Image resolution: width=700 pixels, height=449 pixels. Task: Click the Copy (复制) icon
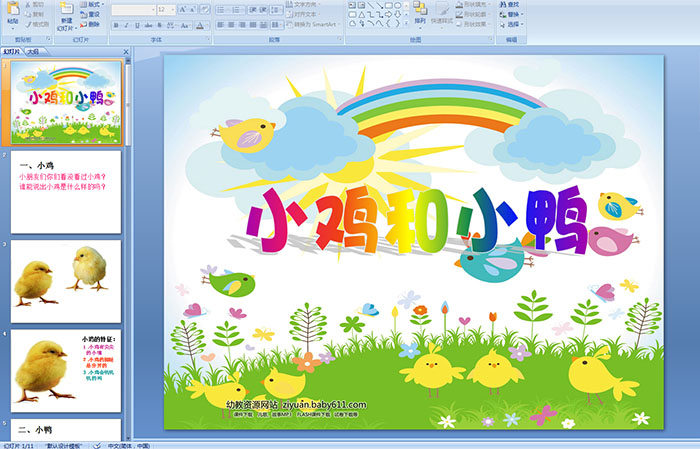pos(28,14)
